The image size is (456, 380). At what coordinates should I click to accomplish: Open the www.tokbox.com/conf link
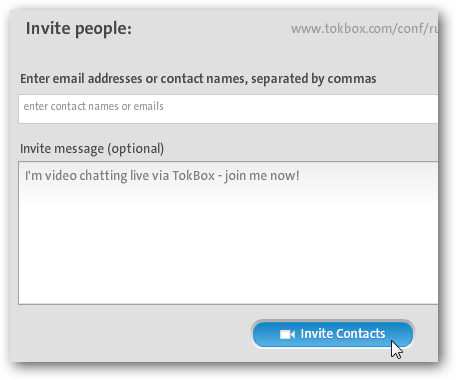point(364,29)
